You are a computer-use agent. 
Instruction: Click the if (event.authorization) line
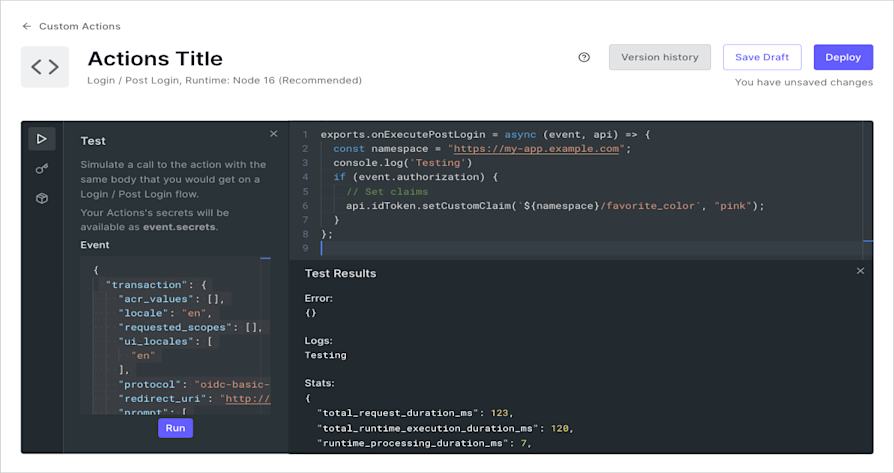click(x=416, y=177)
